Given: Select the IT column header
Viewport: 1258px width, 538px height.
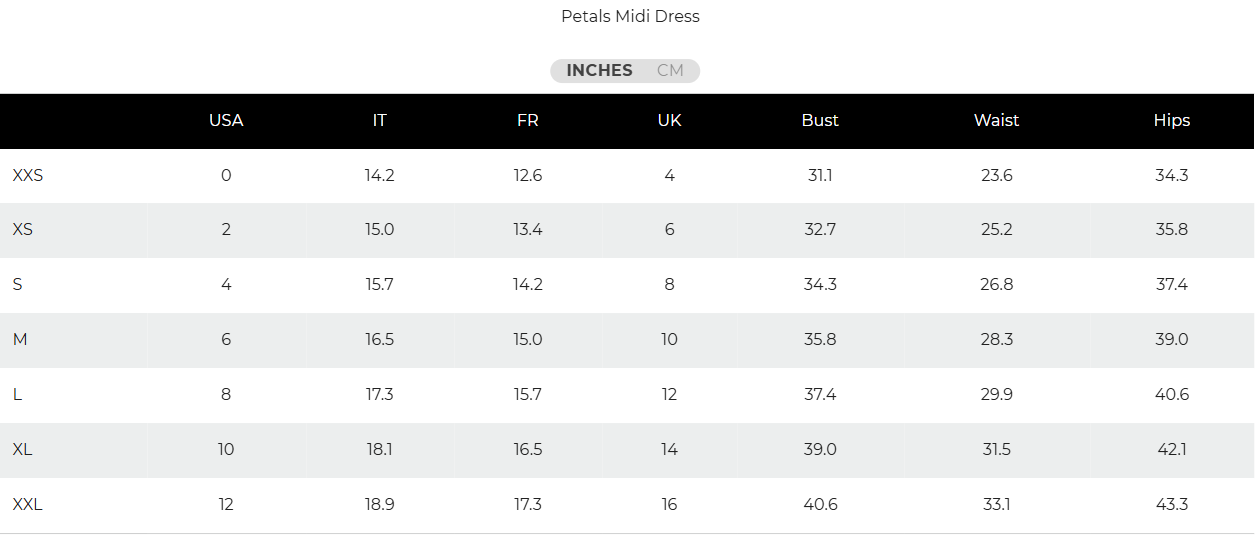Looking at the screenshot, I should (x=379, y=120).
